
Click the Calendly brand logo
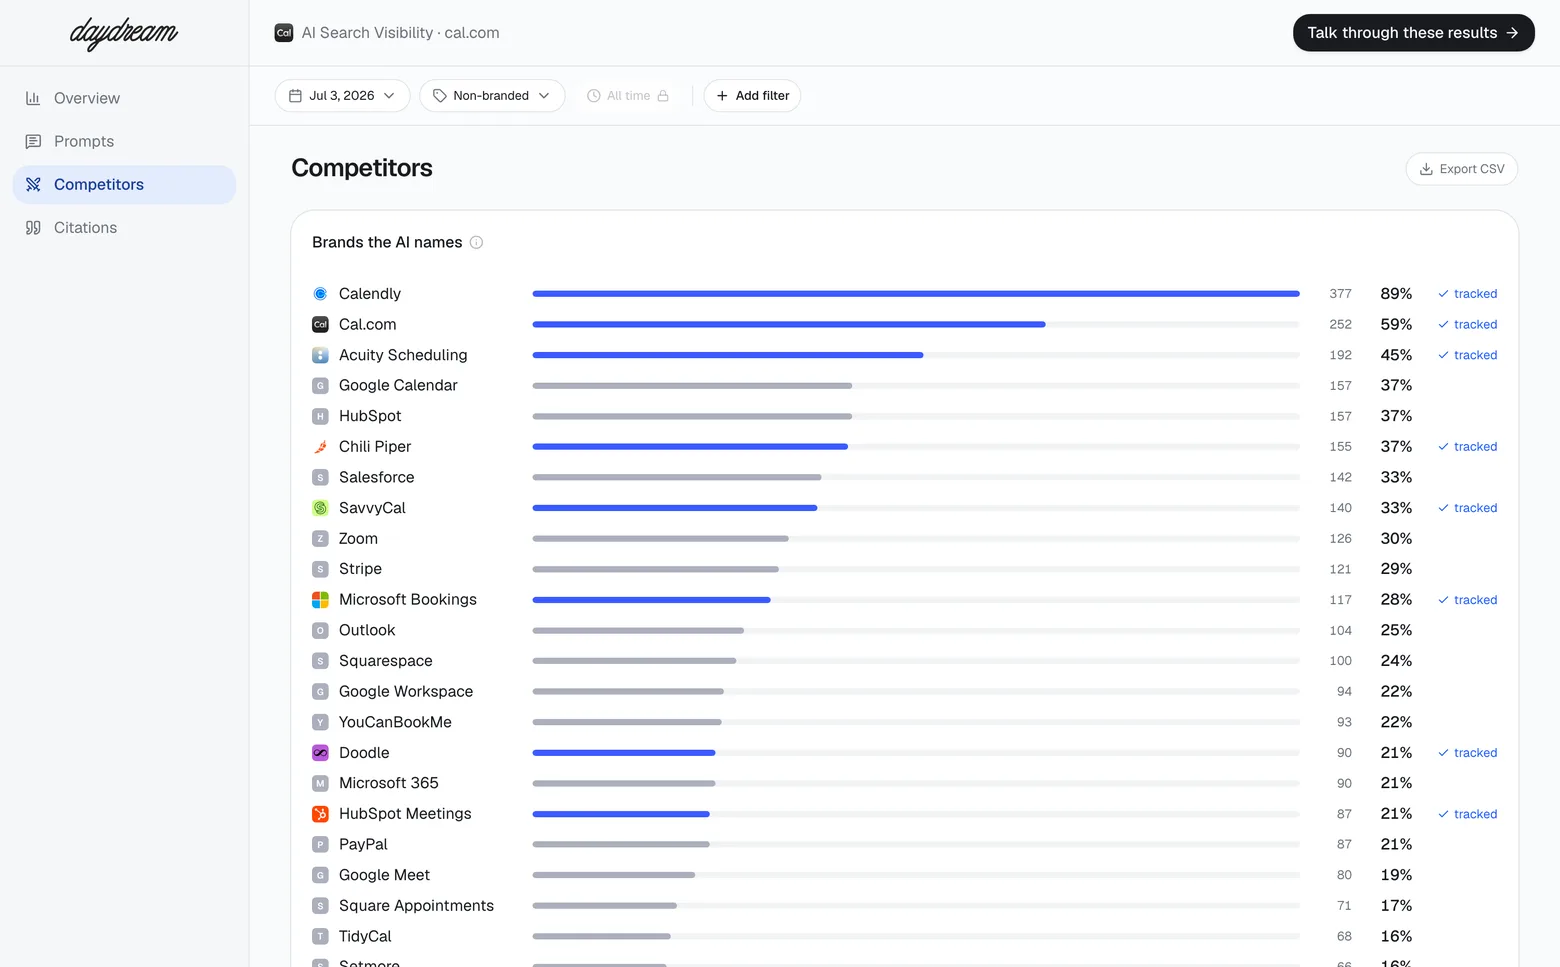coord(320,294)
